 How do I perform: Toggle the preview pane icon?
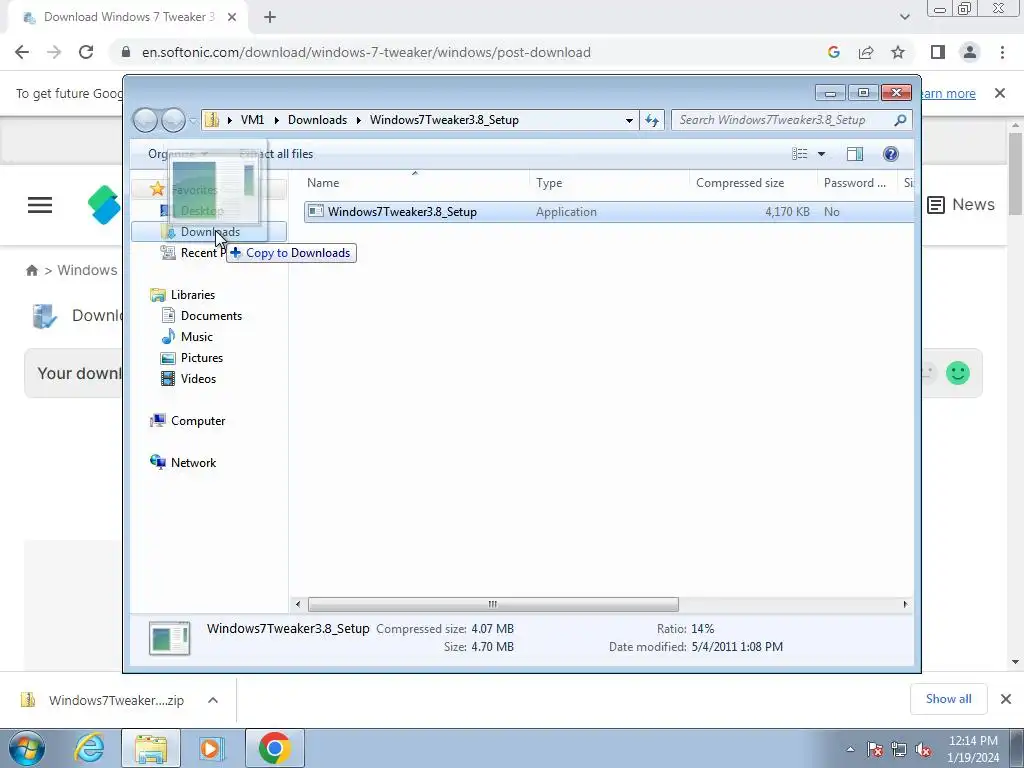(854, 154)
